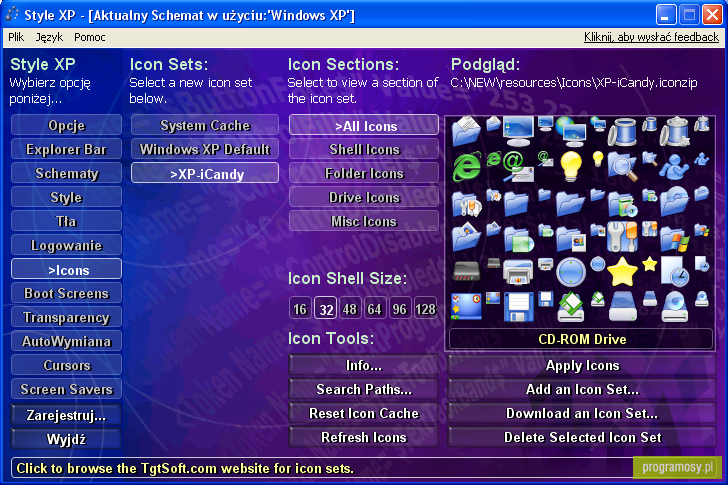Select the large My Documents folder icon
The height and width of the screenshot is (485, 728).
(x=466, y=131)
